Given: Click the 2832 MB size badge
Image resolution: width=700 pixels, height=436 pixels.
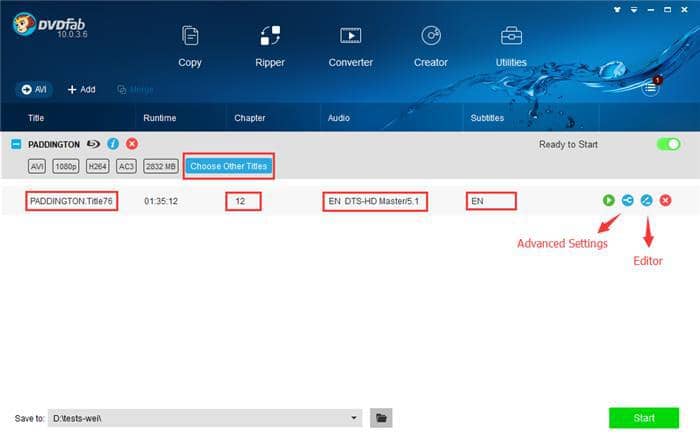Looking at the screenshot, I should click(161, 166).
